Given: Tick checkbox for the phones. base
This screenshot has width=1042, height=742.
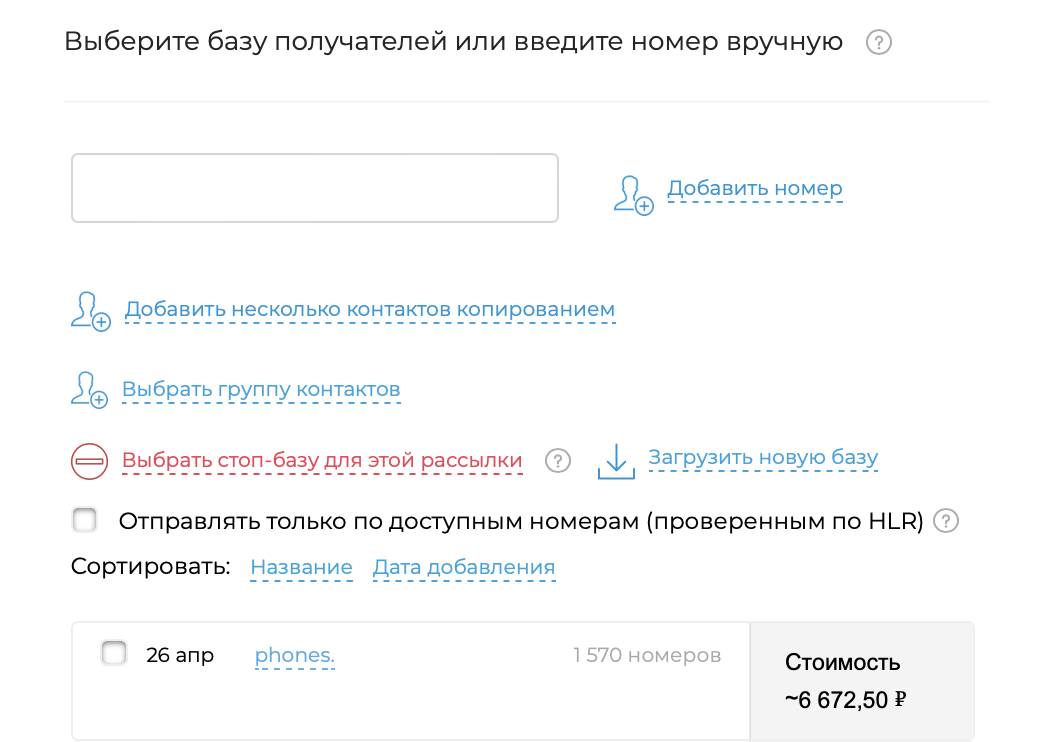Looking at the screenshot, I should (x=114, y=654).
